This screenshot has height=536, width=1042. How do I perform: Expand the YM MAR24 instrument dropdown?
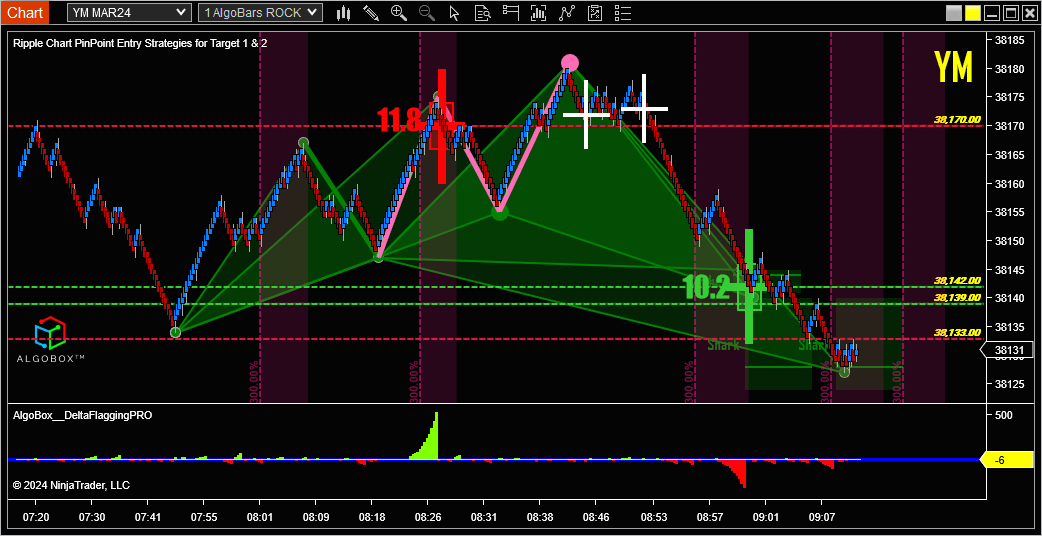[x=129, y=12]
